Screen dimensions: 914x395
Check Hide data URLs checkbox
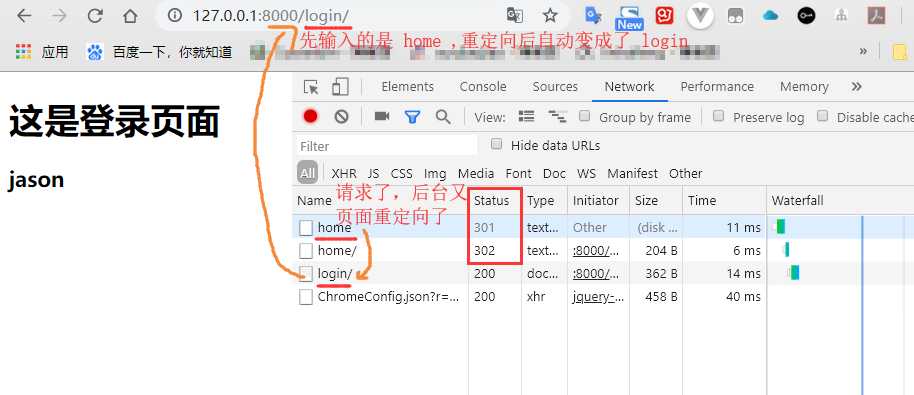click(496, 144)
